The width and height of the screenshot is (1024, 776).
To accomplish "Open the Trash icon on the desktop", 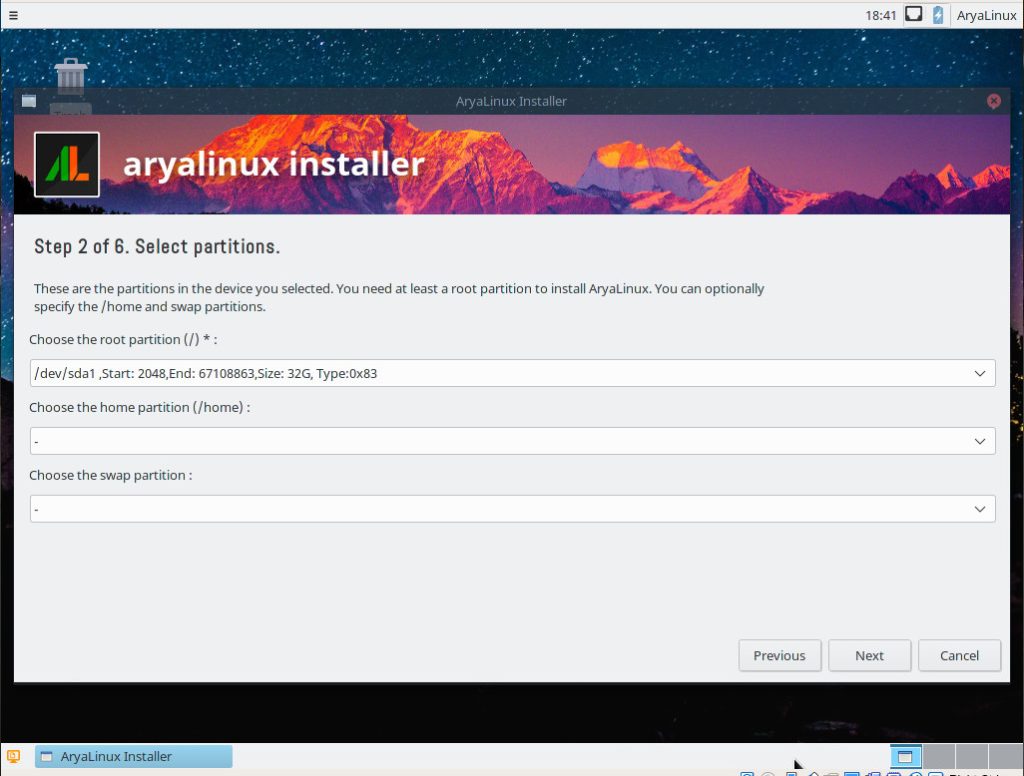I will (x=70, y=77).
